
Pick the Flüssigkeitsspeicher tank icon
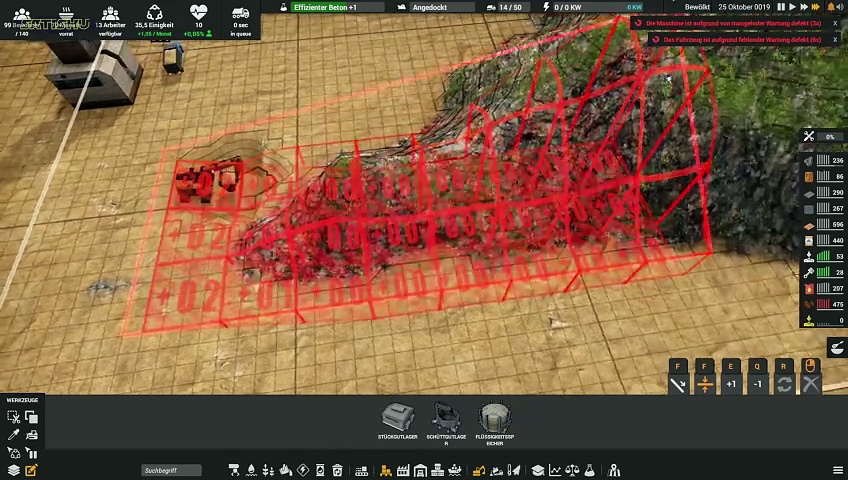[494, 418]
